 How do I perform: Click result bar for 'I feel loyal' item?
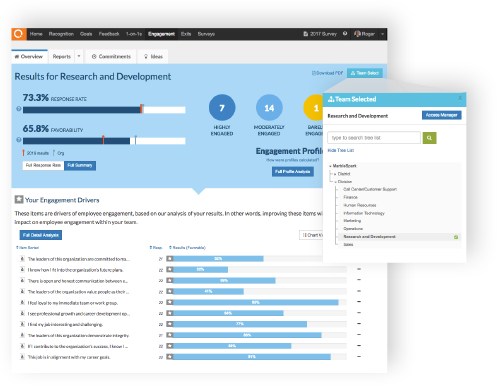pos(257,302)
